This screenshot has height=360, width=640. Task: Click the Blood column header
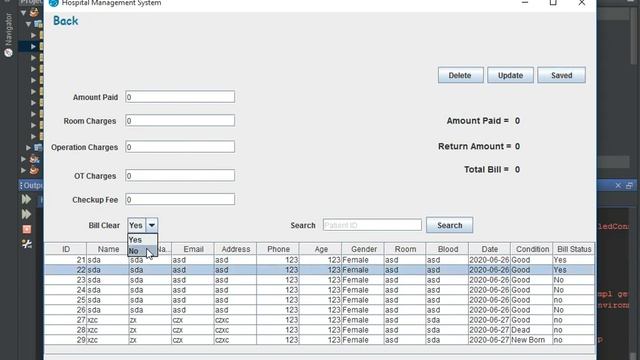(x=447, y=249)
